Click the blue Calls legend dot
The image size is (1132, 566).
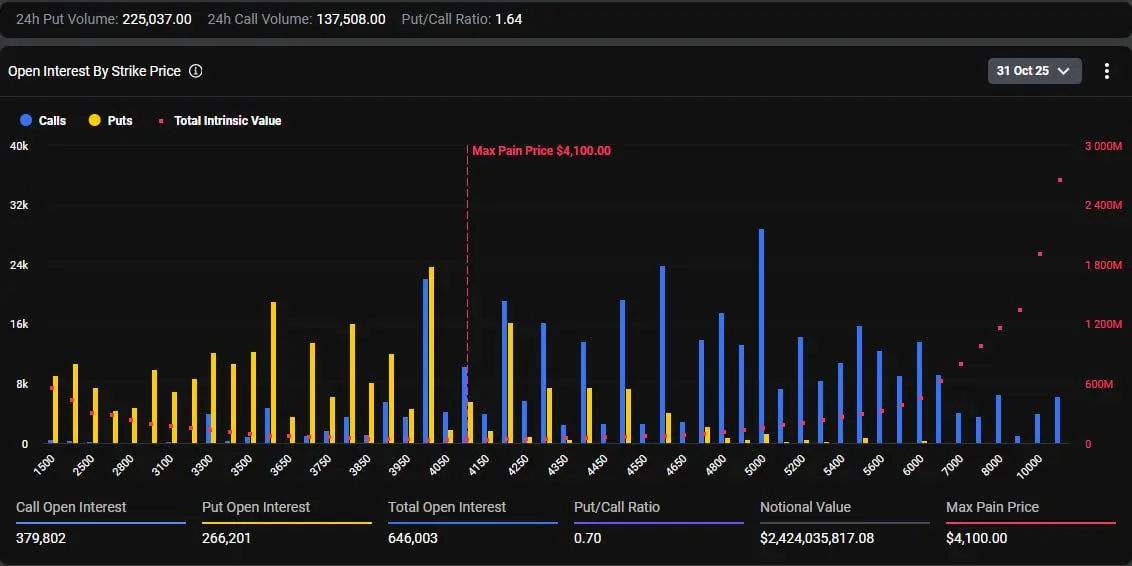click(26, 120)
